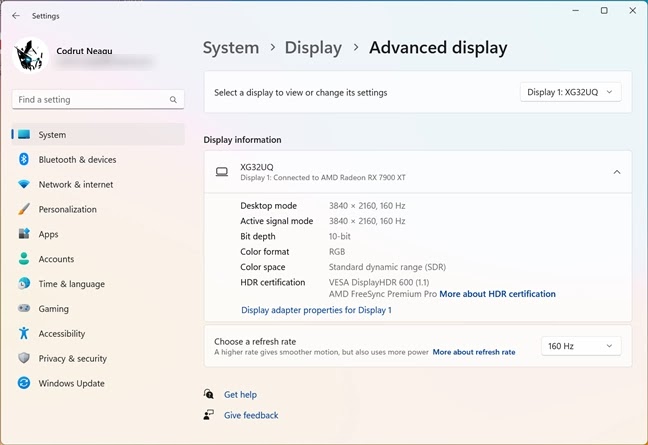The height and width of the screenshot is (445, 648).
Task: Click the Network & internet Wi-Fi icon
Action: tap(24, 185)
